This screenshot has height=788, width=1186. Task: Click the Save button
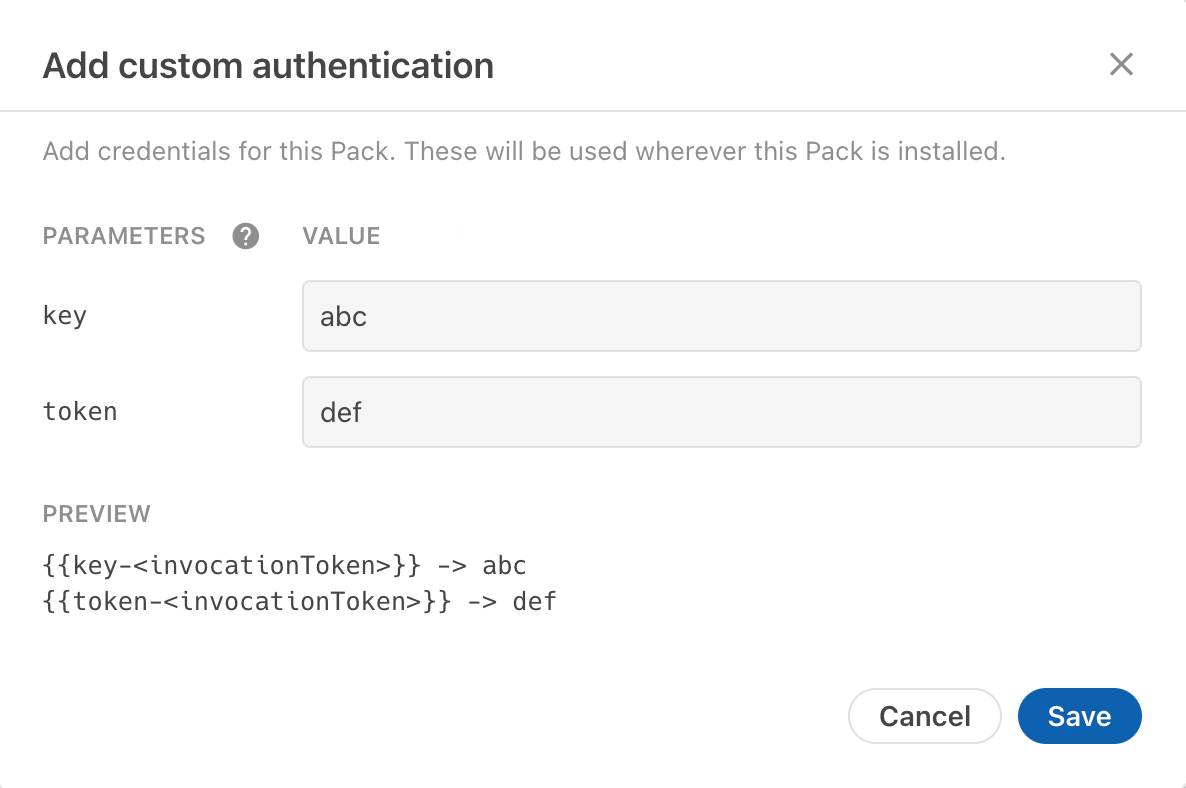point(1079,716)
